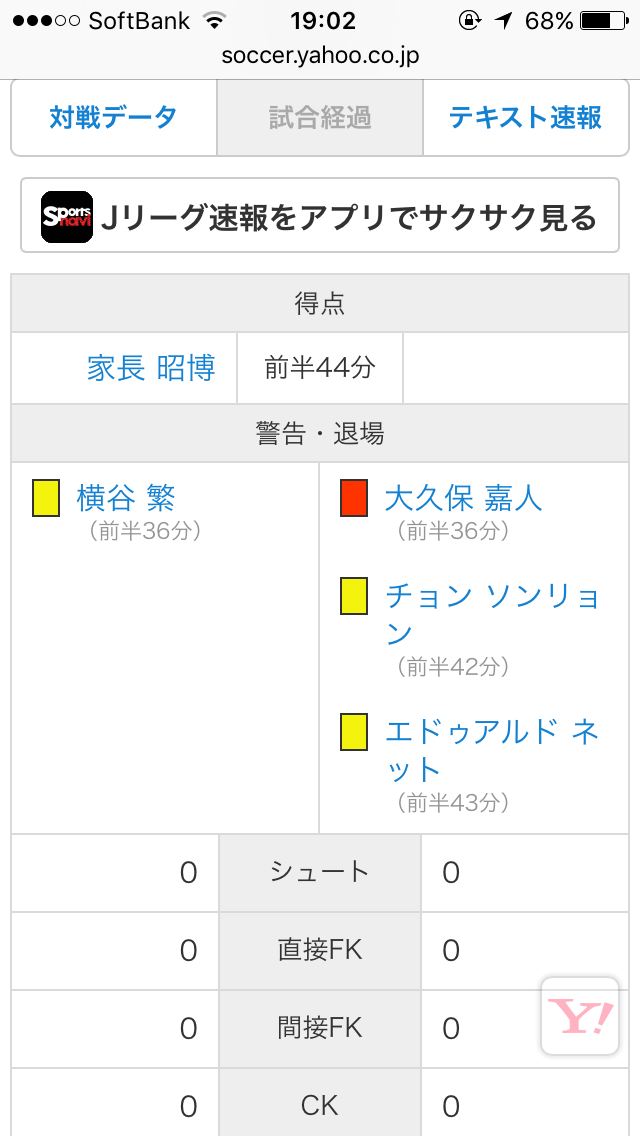This screenshot has height=1136, width=640.
Task: Open the Jリーグ速報をアプリでサクサク見る banner
Action: click(320, 215)
